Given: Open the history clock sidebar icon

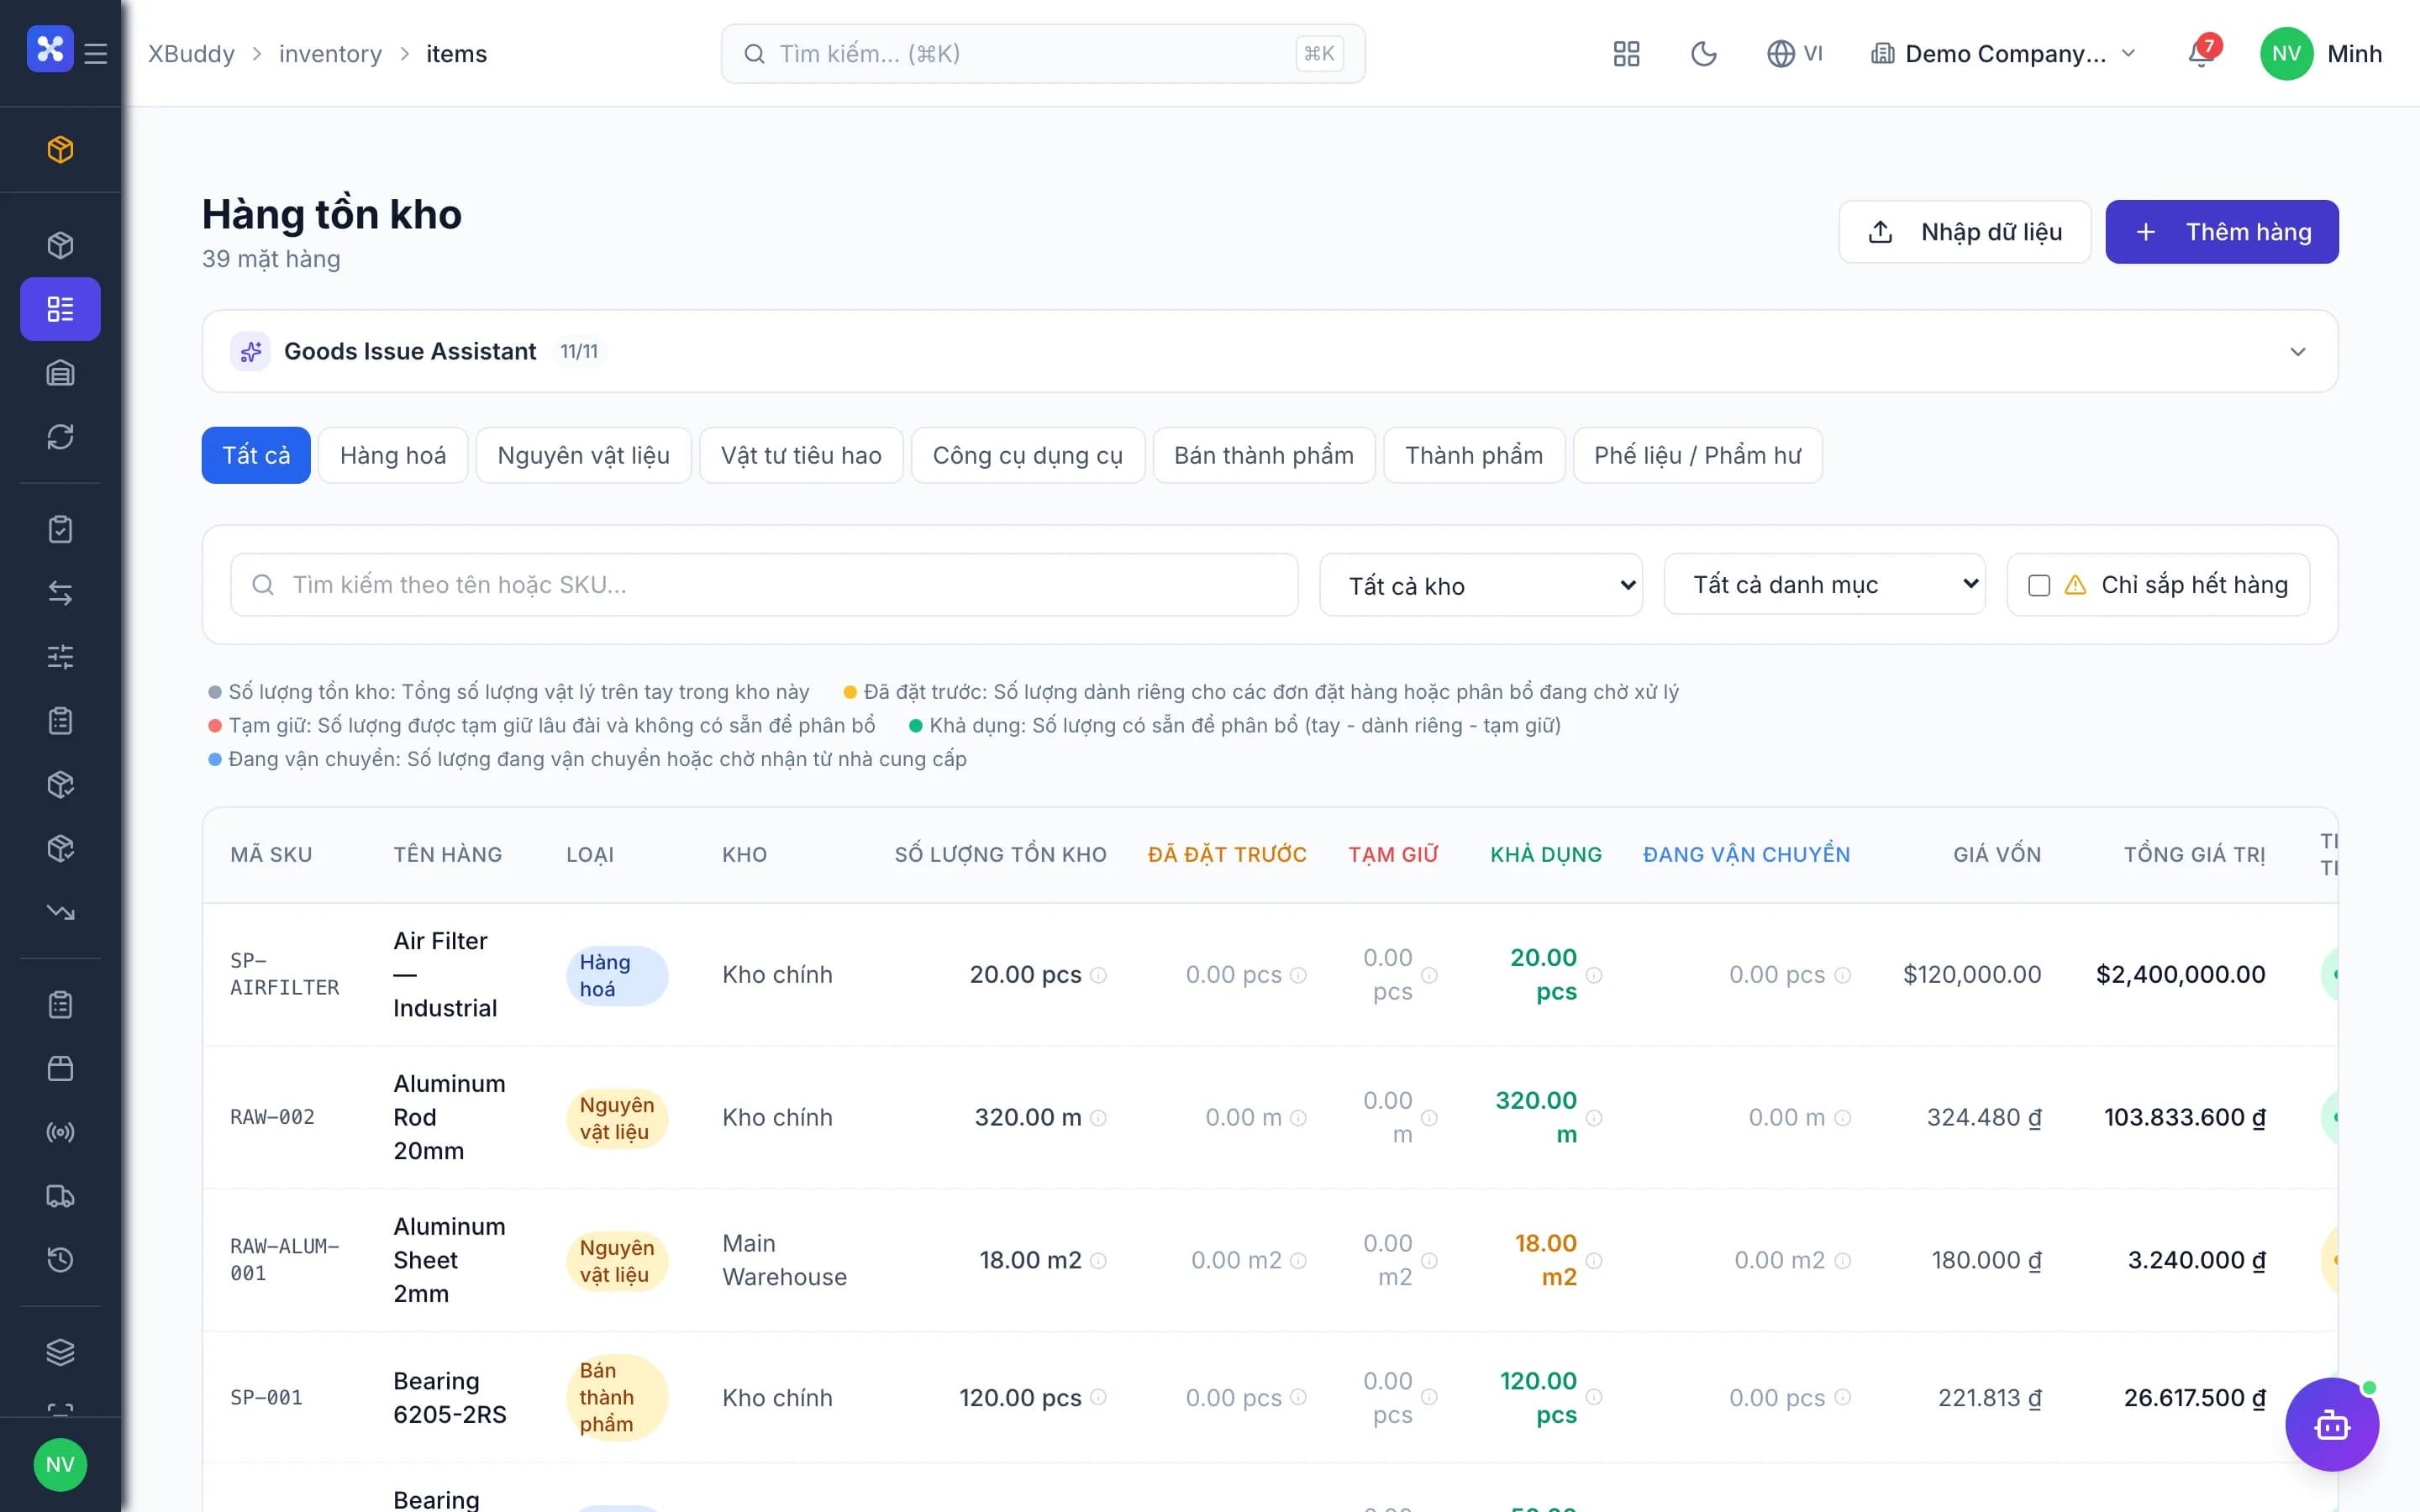Looking at the screenshot, I should click(60, 1260).
